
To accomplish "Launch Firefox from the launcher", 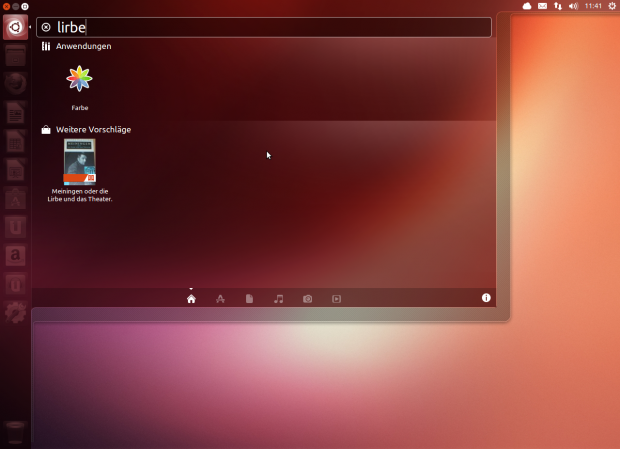I will (15, 83).
